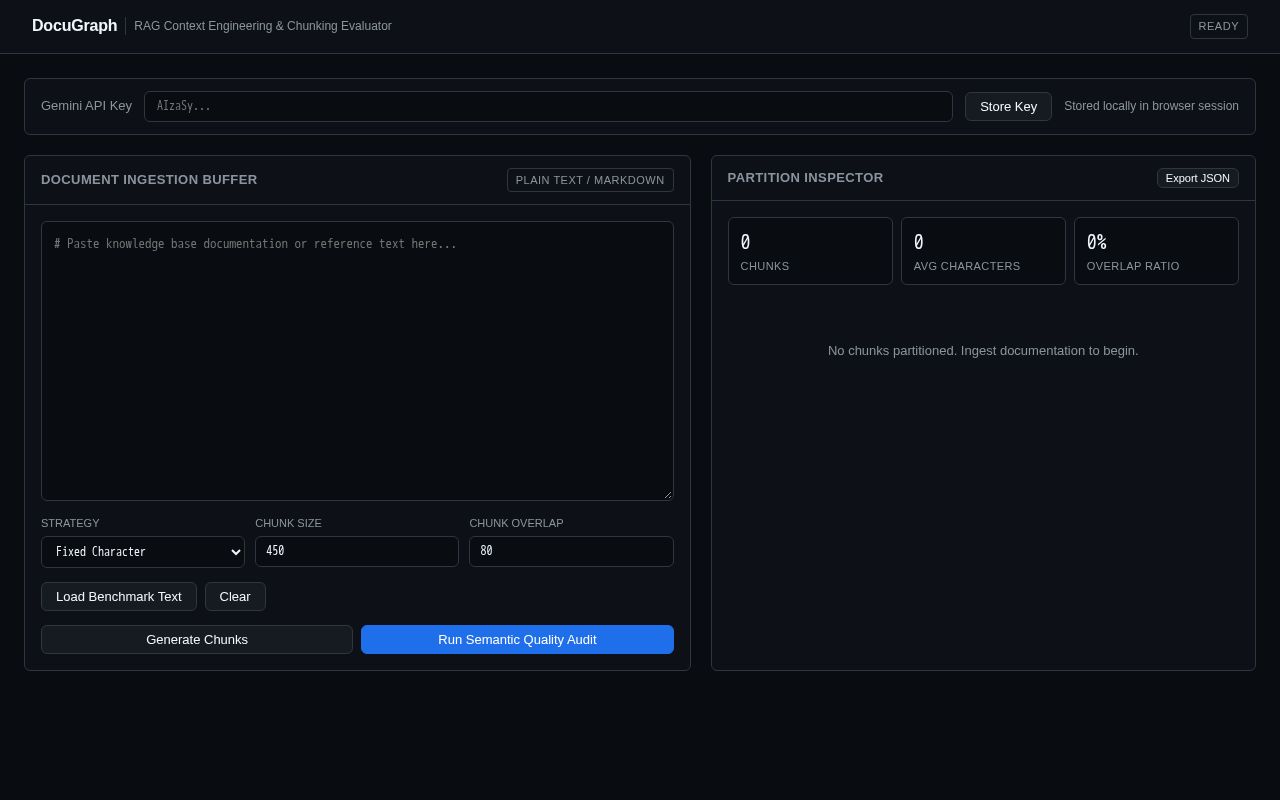Click the Avg Characters stat card
1280x800 pixels.
pos(983,251)
